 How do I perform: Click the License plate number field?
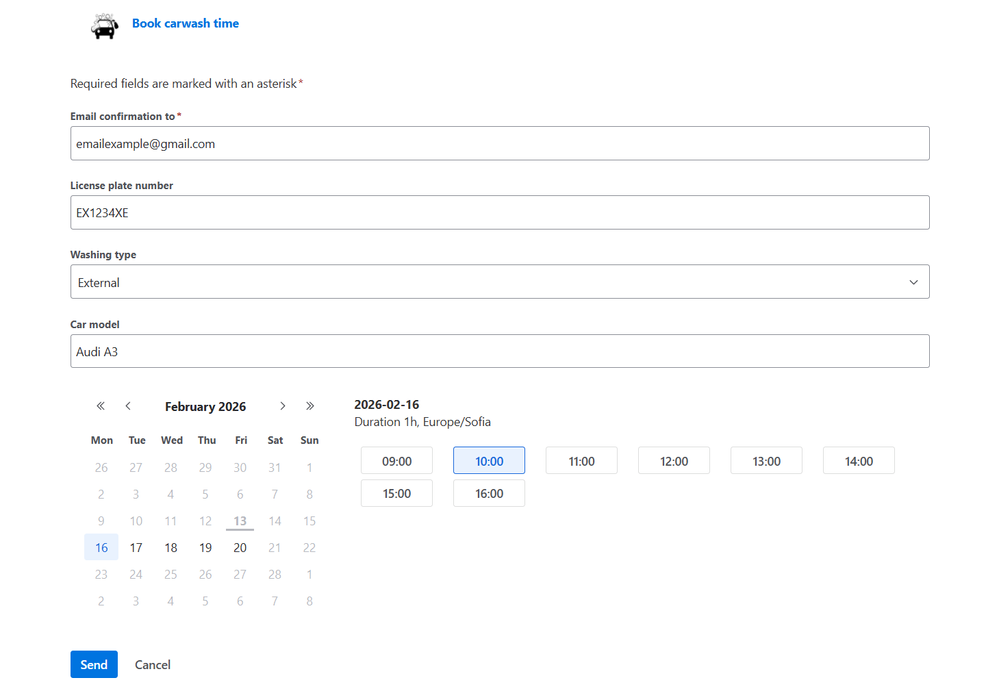tap(499, 213)
